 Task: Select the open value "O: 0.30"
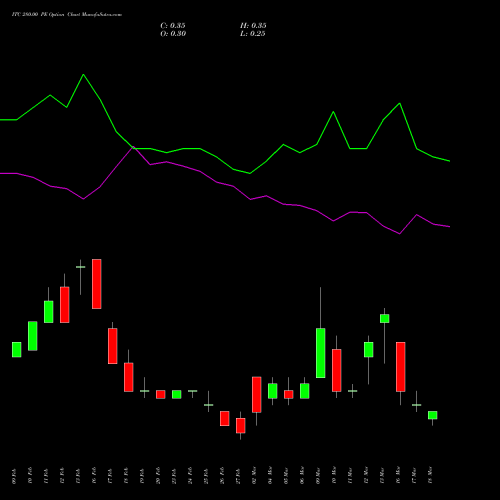click(x=173, y=34)
